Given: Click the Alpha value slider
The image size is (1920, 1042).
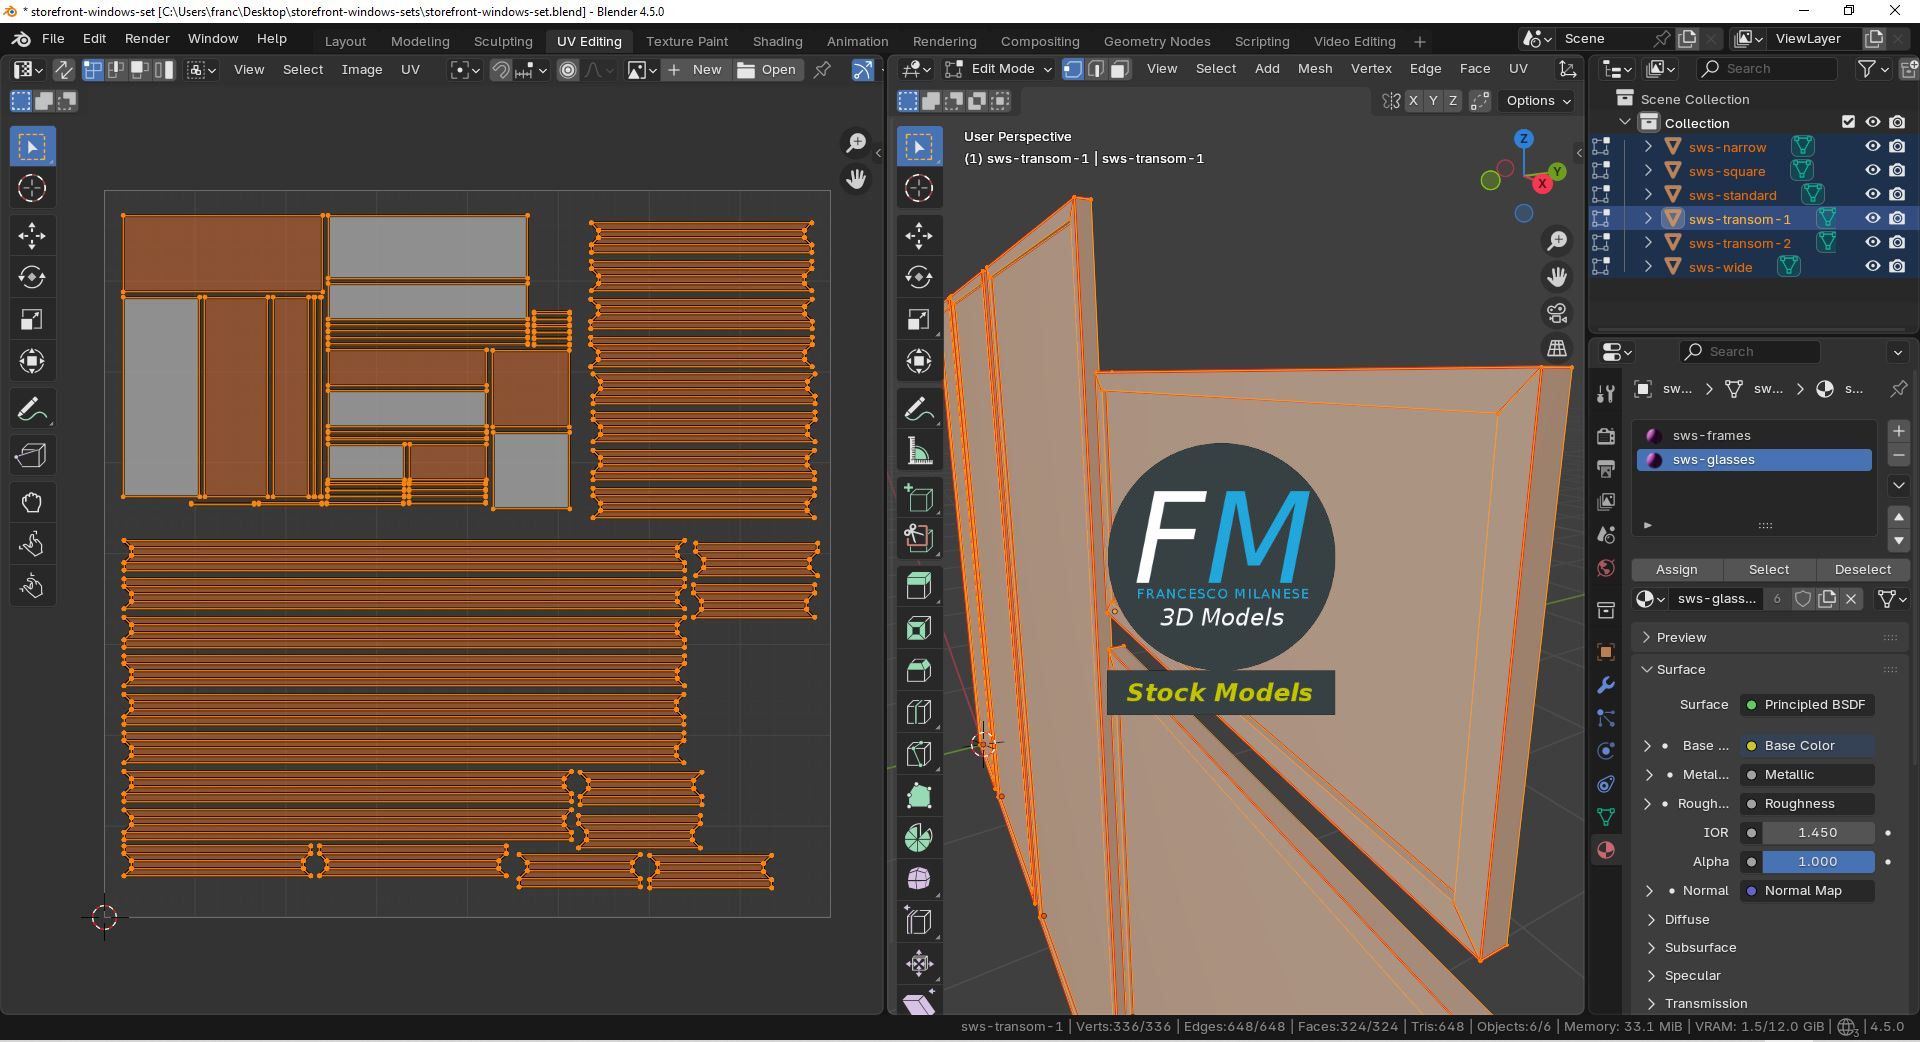Looking at the screenshot, I should point(1817,861).
